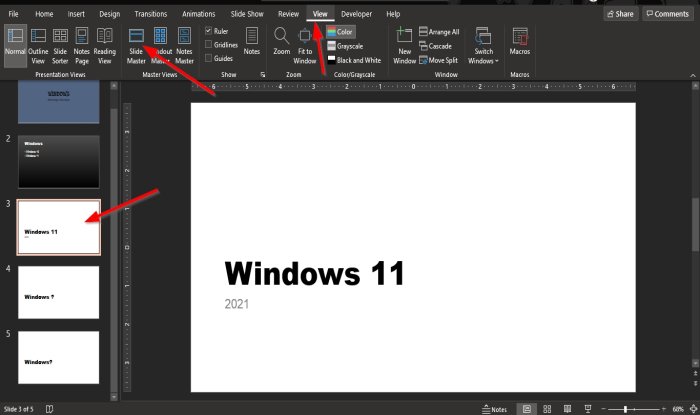Screen dimensions: 700x415
Task: Click the Zoom magnifier tool
Action: tap(282, 41)
